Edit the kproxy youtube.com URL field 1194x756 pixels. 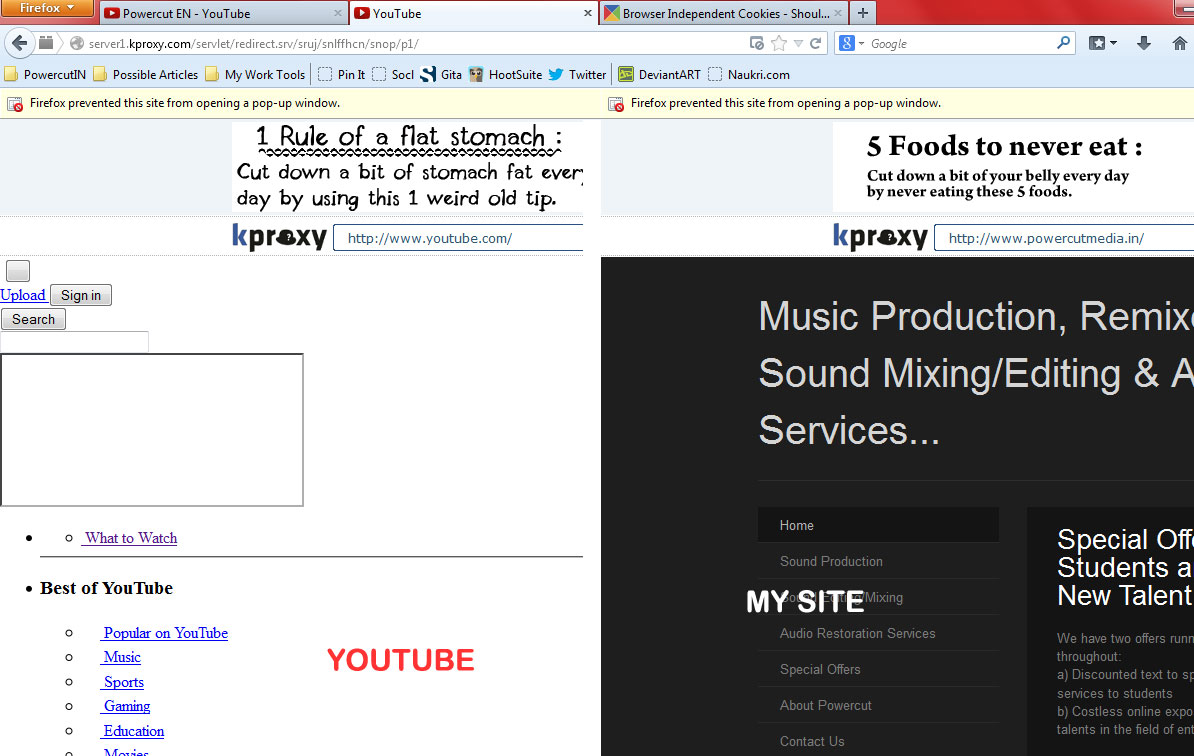[x=458, y=238]
